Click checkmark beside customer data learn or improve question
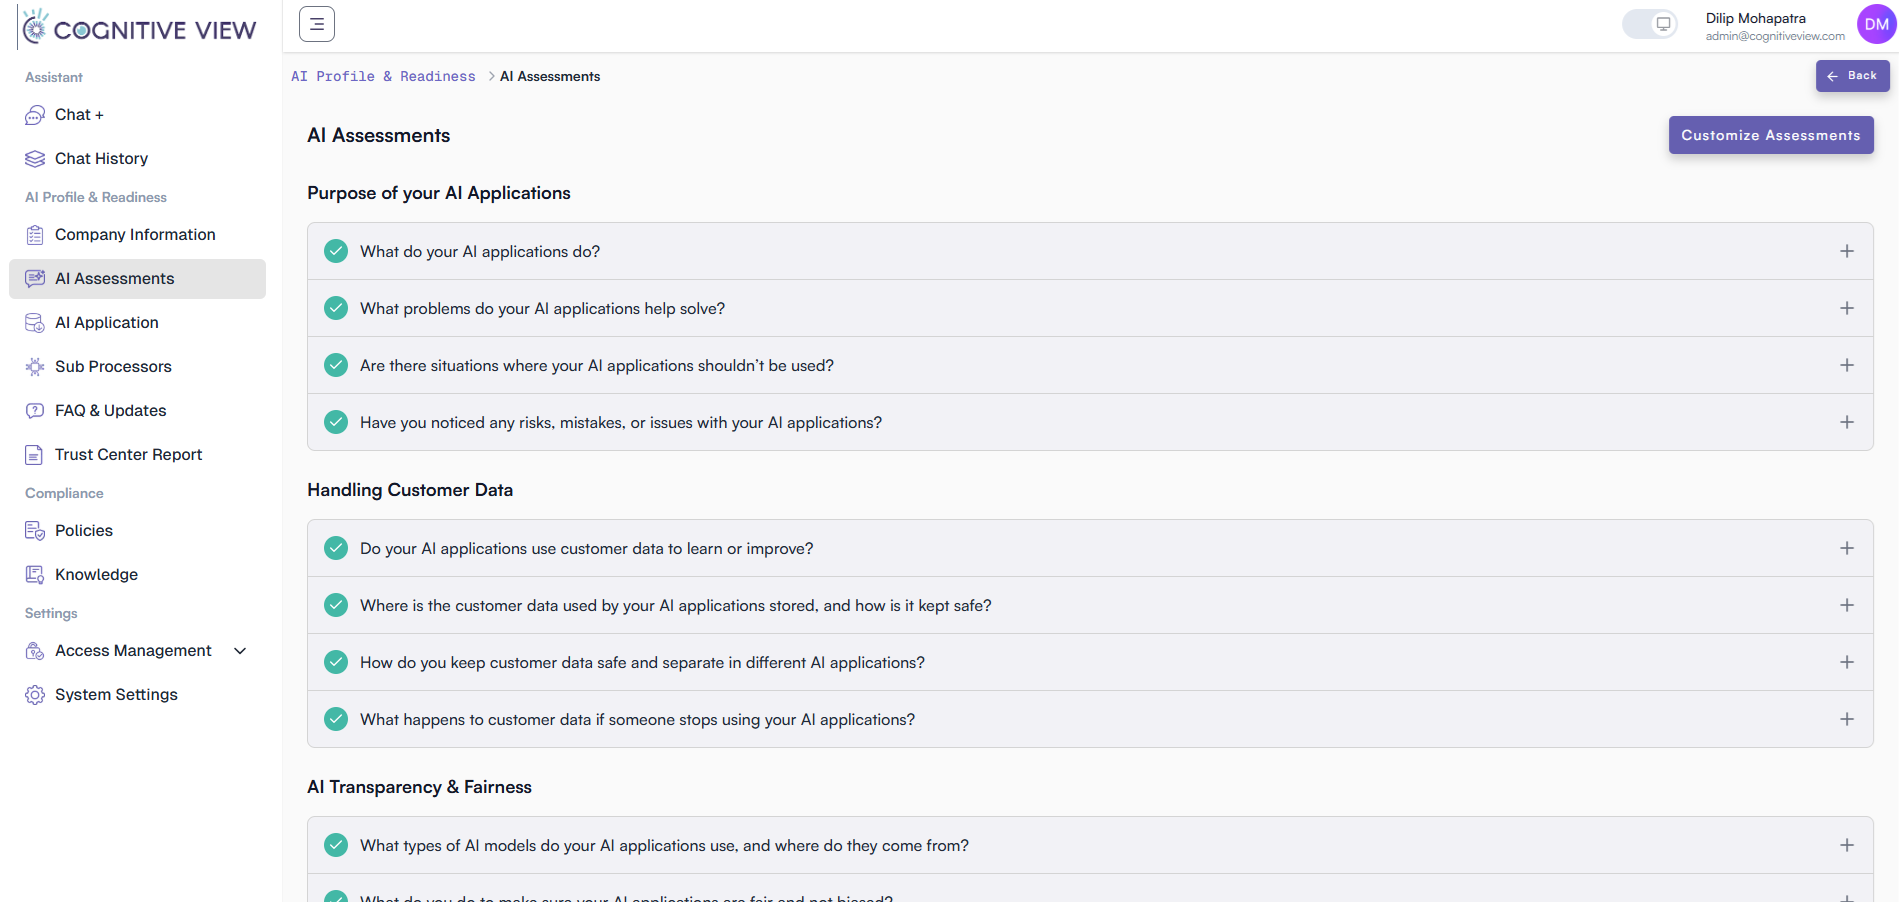Image resolution: width=1899 pixels, height=902 pixels. pos(336,548)
